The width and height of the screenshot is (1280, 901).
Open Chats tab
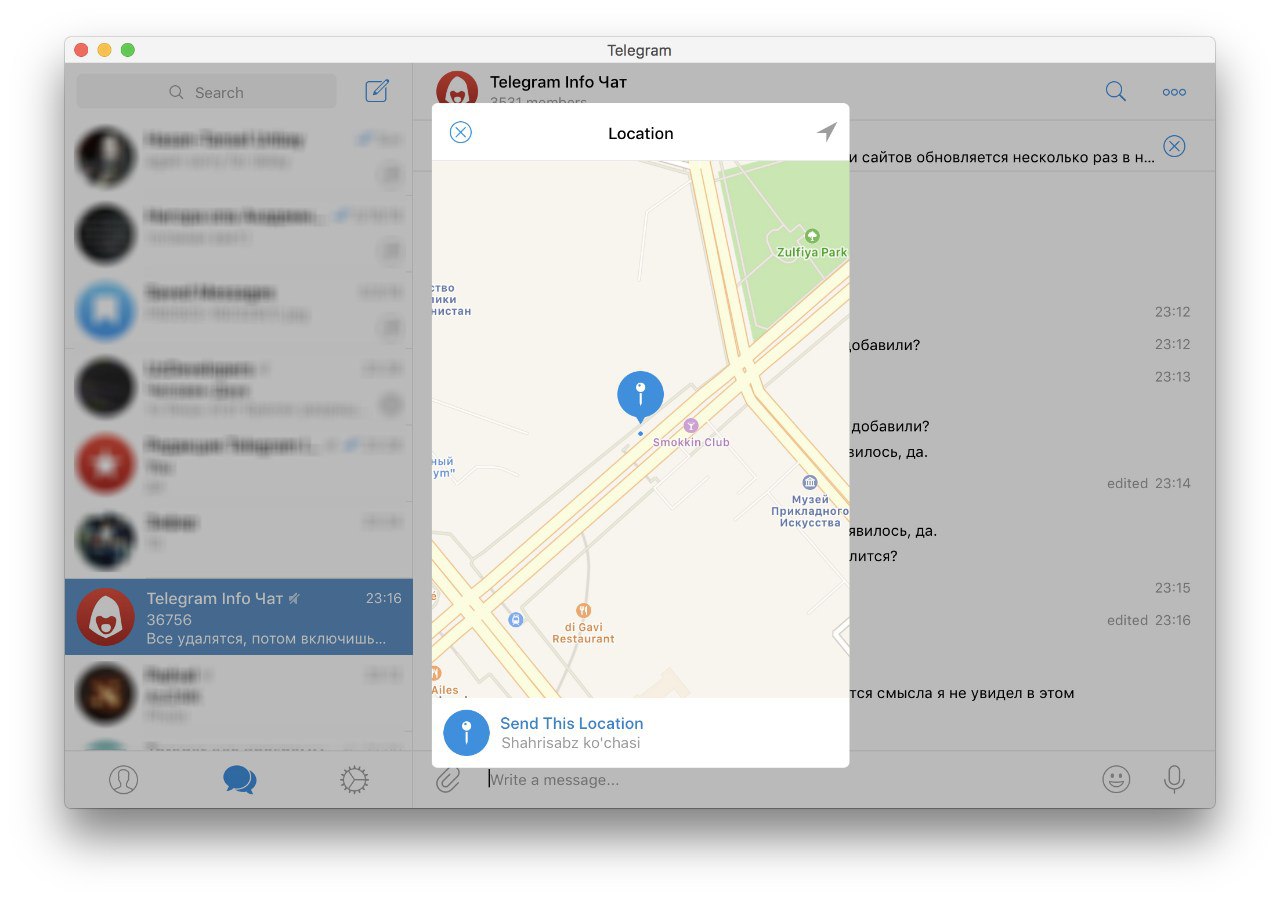[239, 780]
